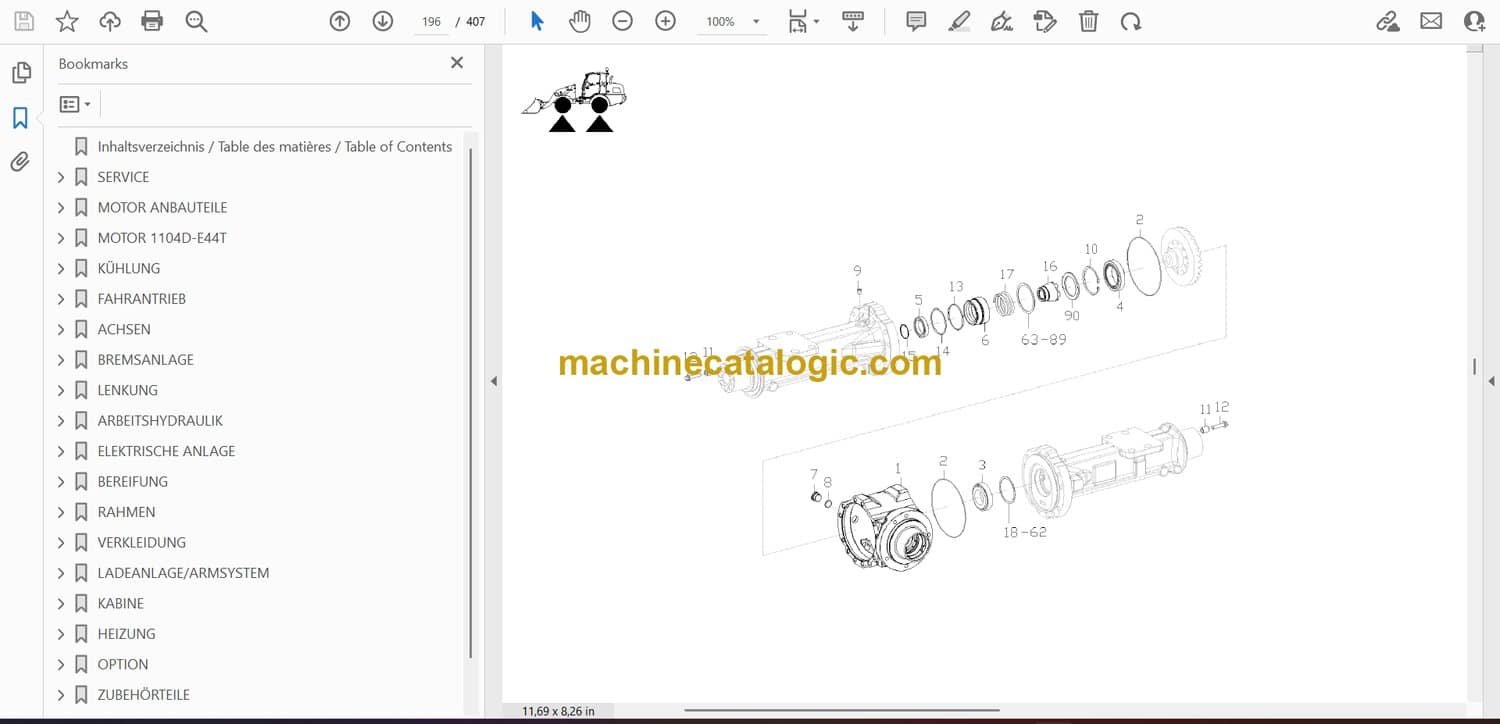This screenshot has height=724, width=1500.
Task: Select the Highlight text pen tool
Action: click(959, 21)
